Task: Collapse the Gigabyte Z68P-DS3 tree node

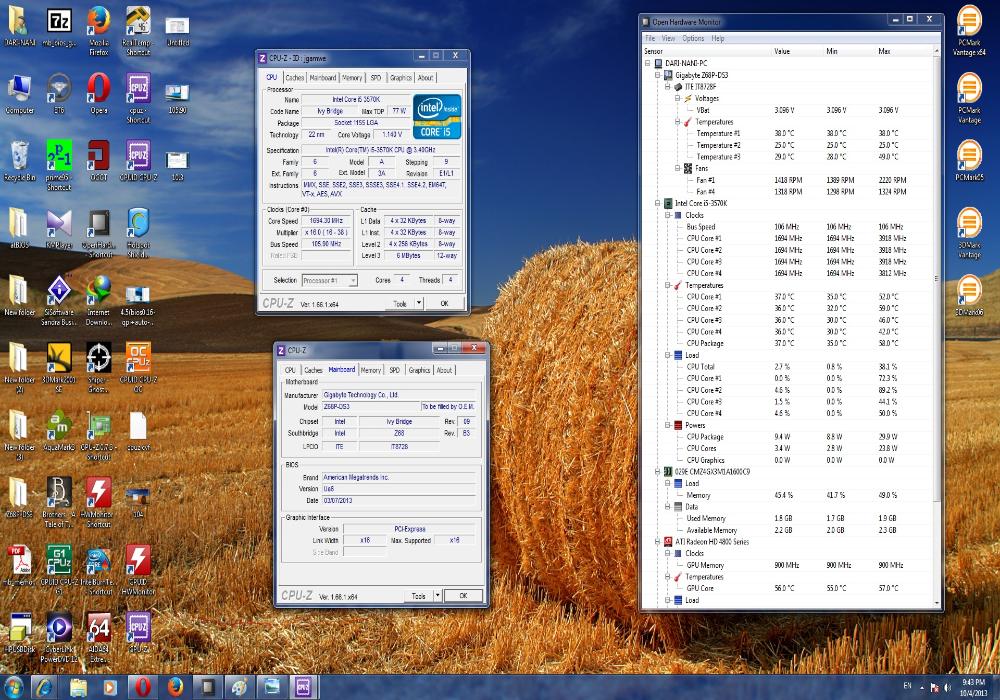Action: (x=658, y=75)
